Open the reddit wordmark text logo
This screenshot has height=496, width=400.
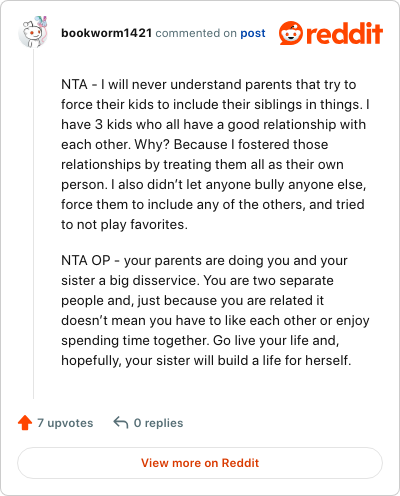tap(345, 33)
